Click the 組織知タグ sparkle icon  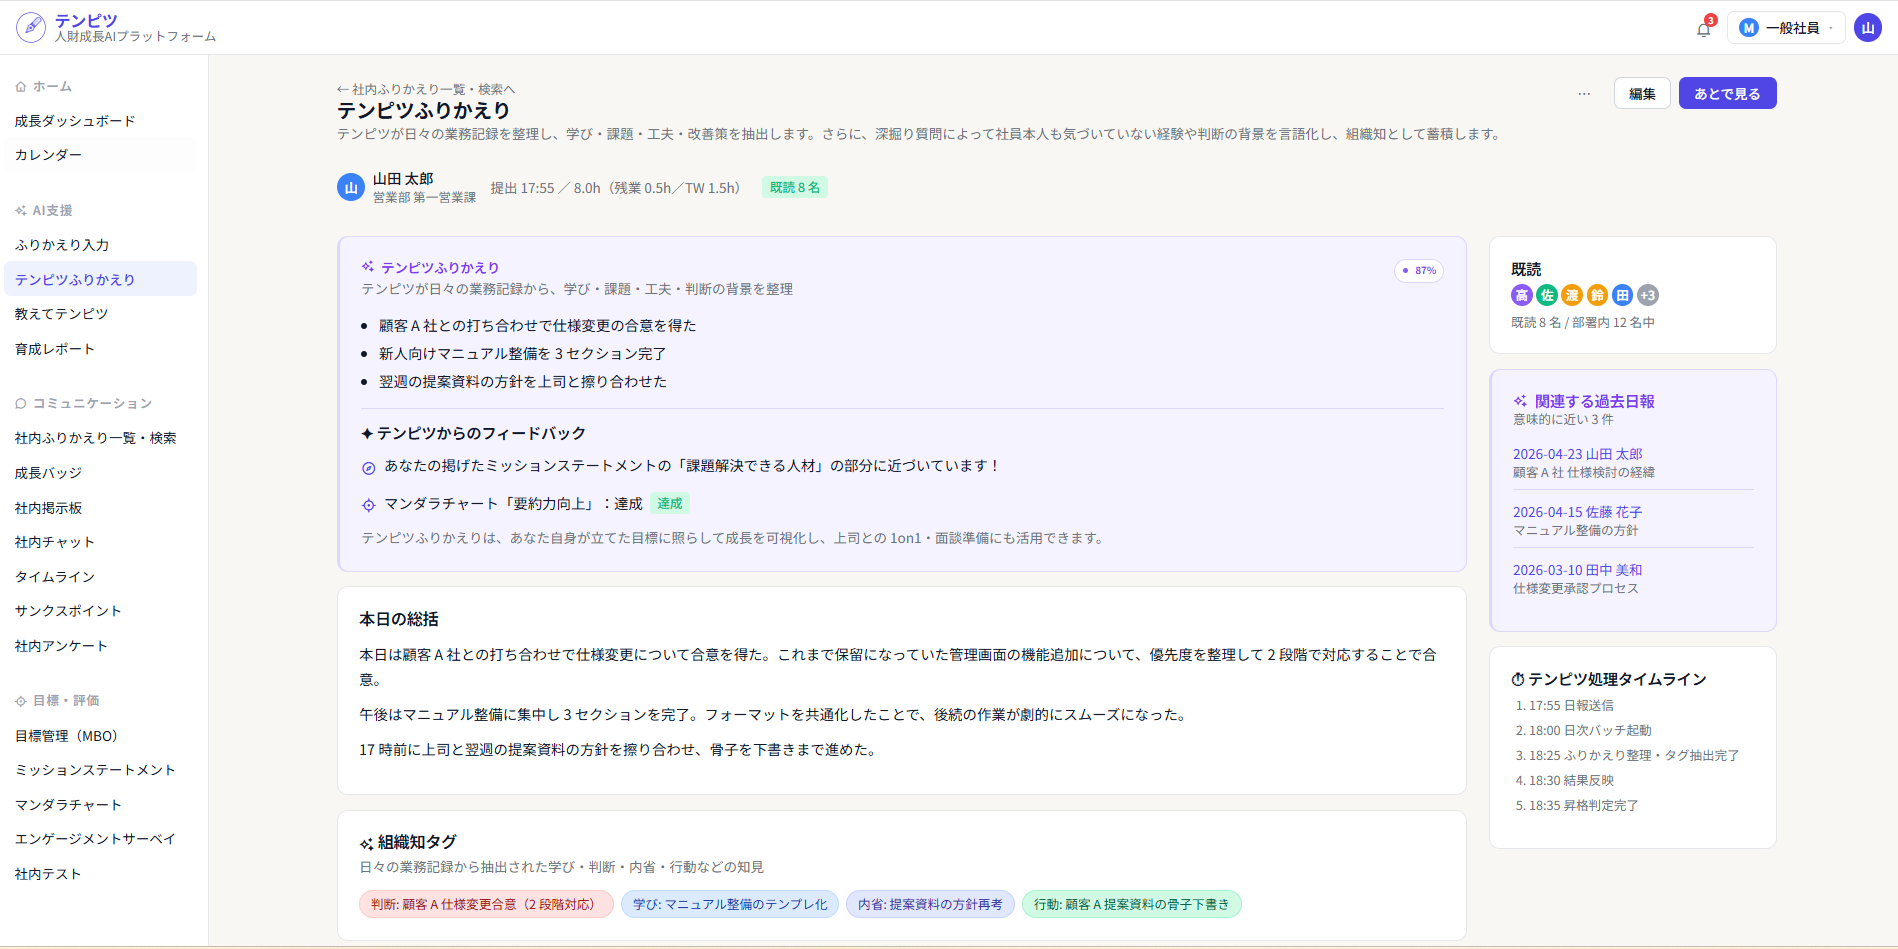point(366,844)
